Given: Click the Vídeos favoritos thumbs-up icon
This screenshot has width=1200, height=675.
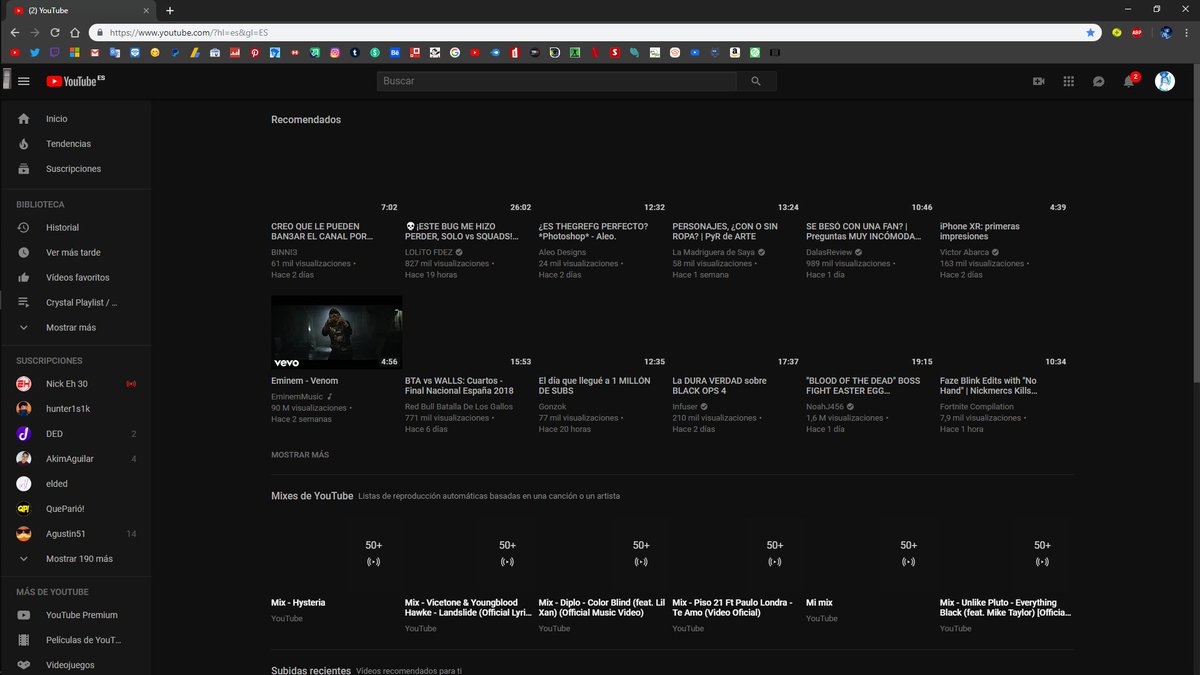Looking at the screenshot, I should click(24, 278).
